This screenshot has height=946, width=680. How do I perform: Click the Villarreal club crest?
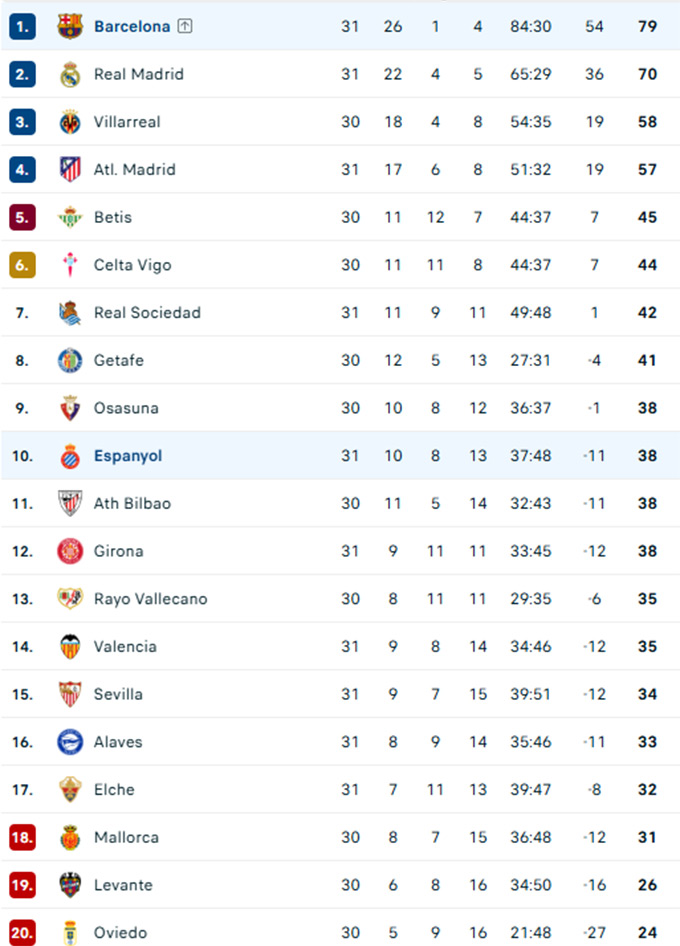[x=70, y=122]
